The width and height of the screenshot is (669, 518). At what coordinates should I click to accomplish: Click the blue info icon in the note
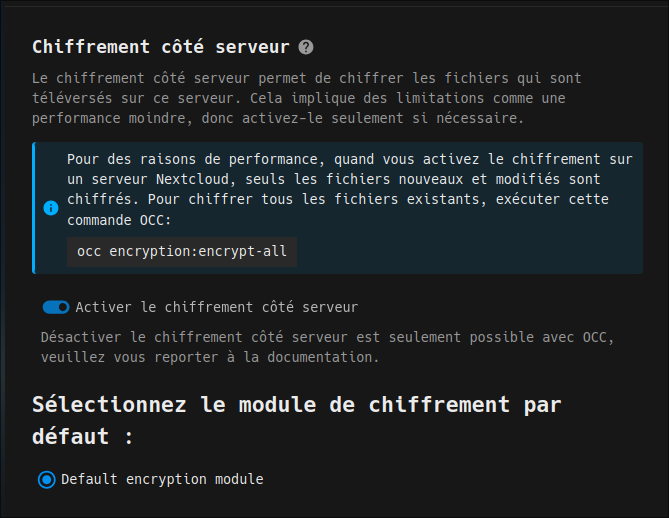(50, 208)
